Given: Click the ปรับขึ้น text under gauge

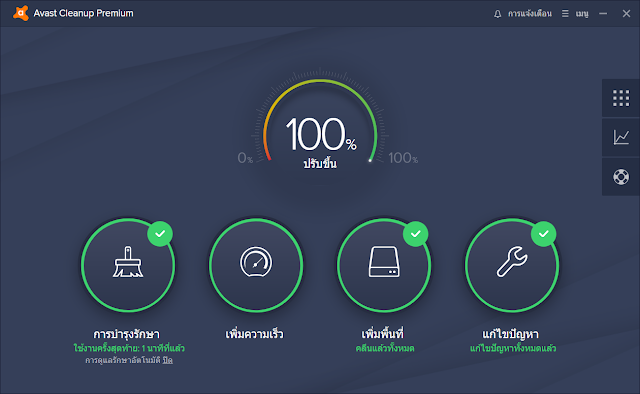Looking at the screenshot, I should click(x=320, y=164).
